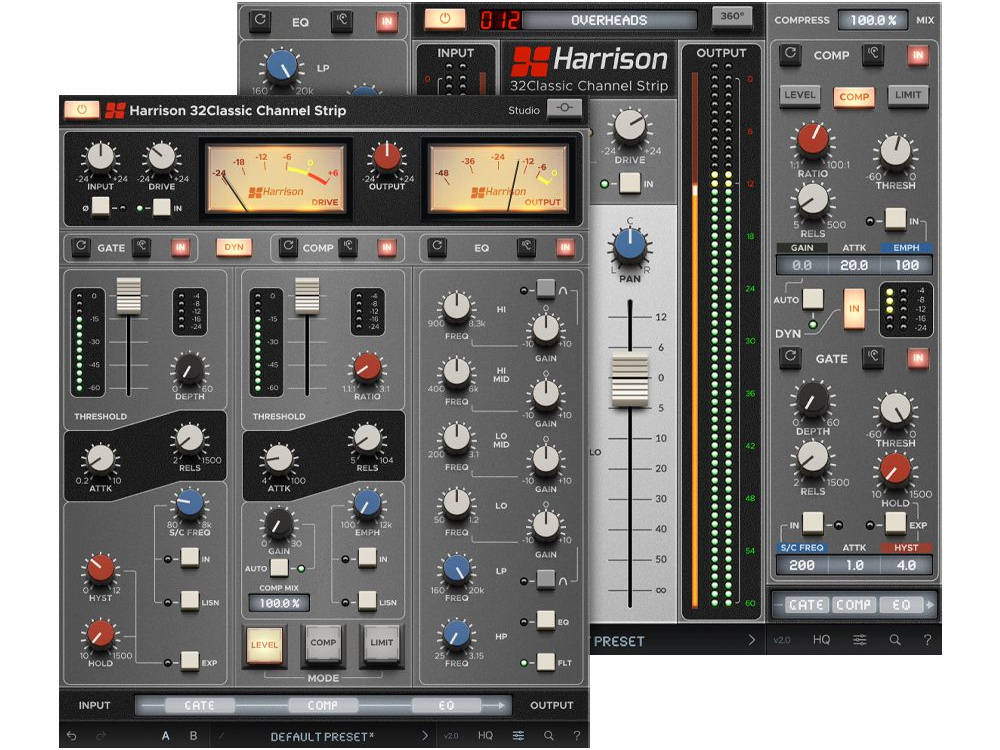This screenshot has height=750, width=1000.
Task: Click the magnifier icon in rear window footer
Action: click(x=895, y=640)
